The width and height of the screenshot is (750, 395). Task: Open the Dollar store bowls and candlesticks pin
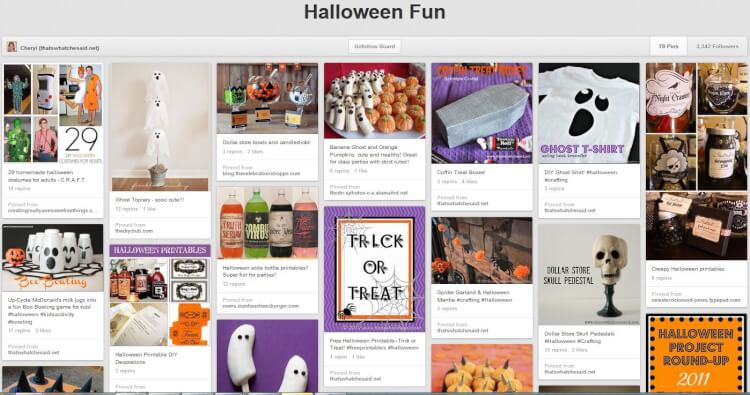(x=267, y=99)
